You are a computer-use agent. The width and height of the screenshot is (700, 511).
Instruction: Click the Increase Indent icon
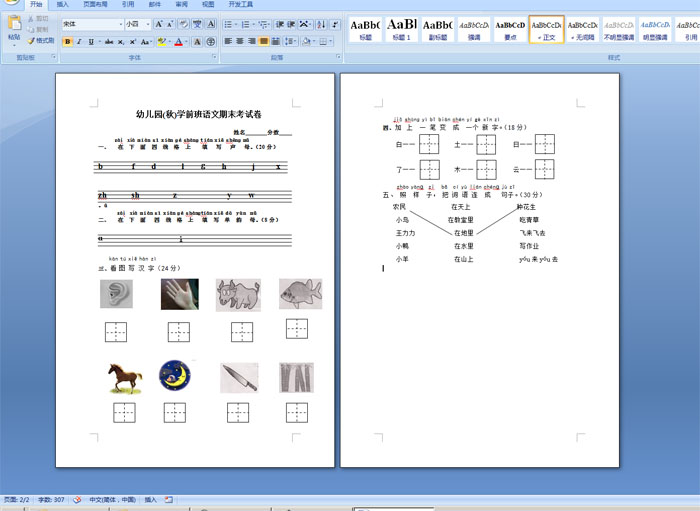pyautogui.click(x=291, y=24)
